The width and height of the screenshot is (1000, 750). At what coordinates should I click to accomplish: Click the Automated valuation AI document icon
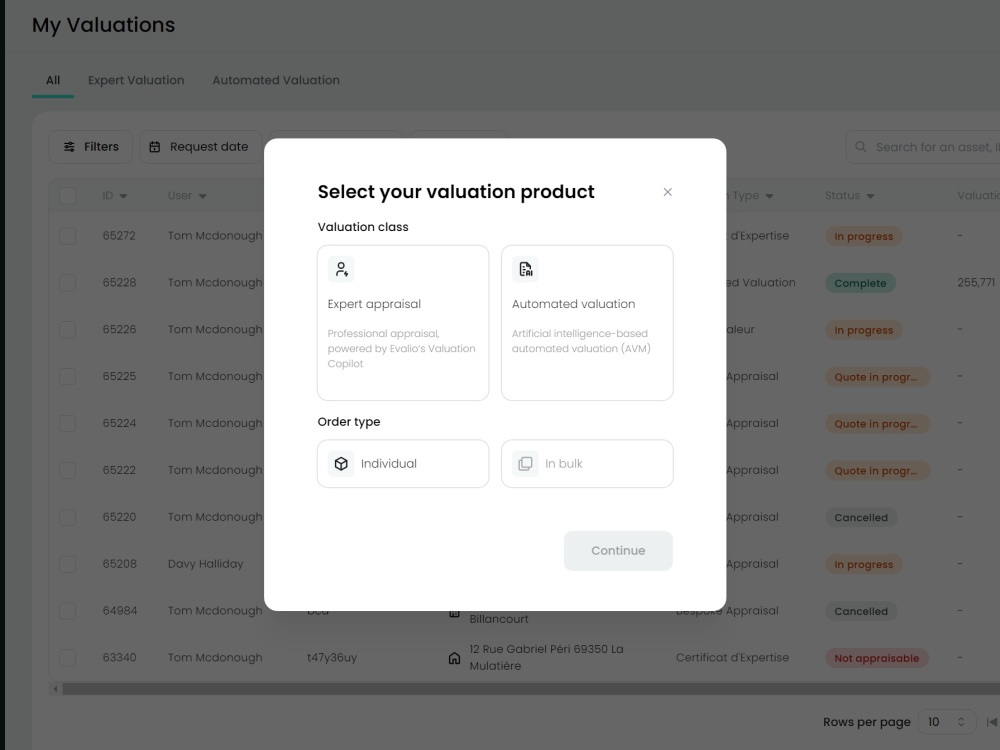click(x=526, y=269)
